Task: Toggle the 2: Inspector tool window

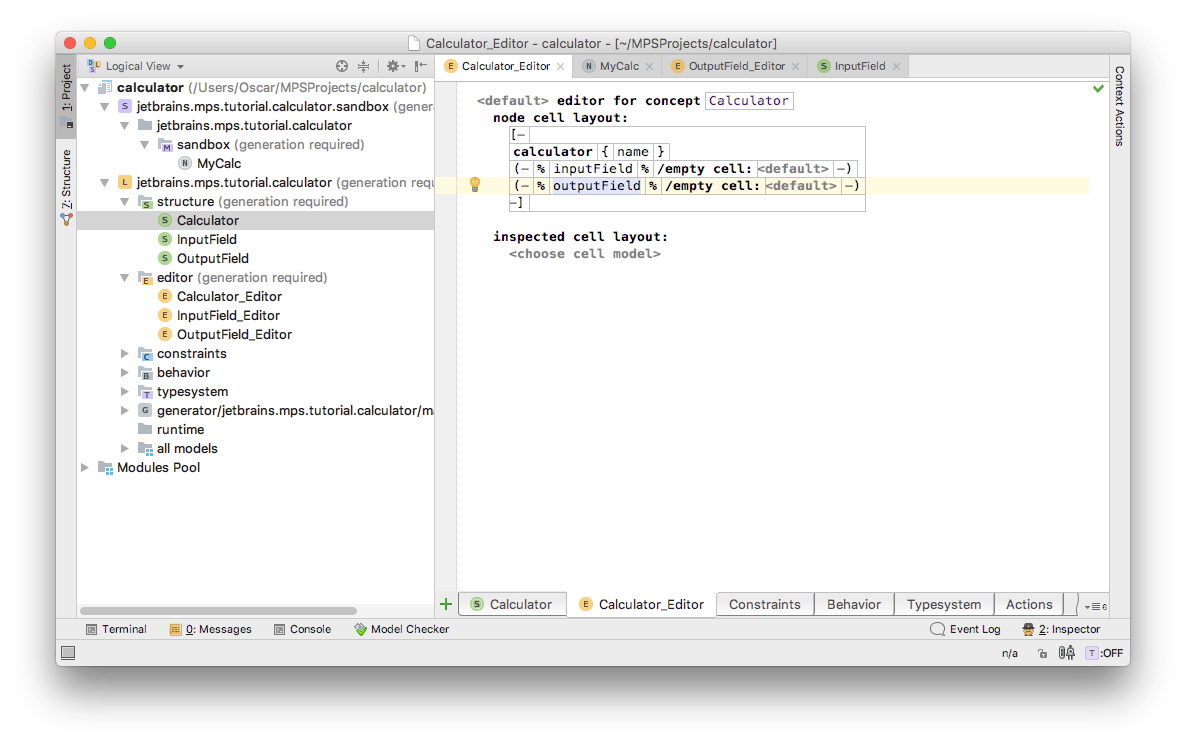Action: pos(1061,629)
